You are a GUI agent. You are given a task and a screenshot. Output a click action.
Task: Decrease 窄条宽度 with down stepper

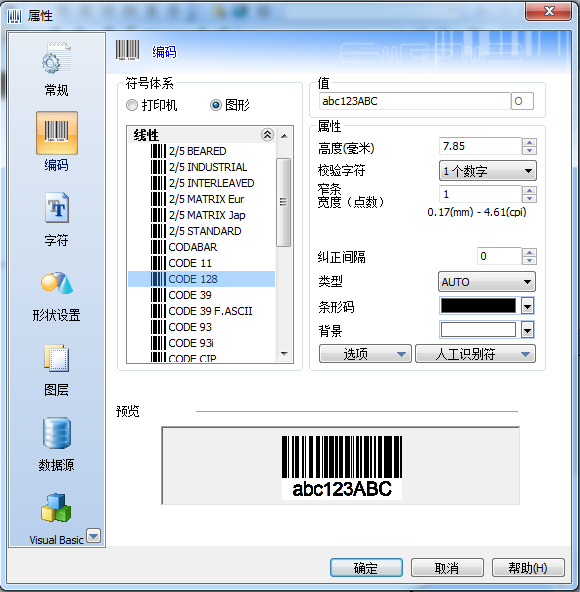(x=529, y=199)
